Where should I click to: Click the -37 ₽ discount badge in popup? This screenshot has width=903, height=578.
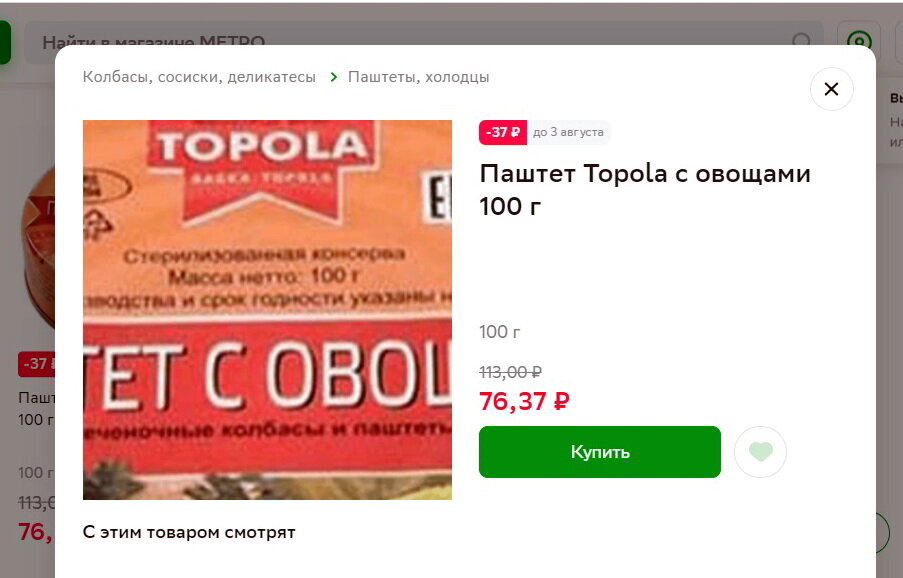(503, 132)
